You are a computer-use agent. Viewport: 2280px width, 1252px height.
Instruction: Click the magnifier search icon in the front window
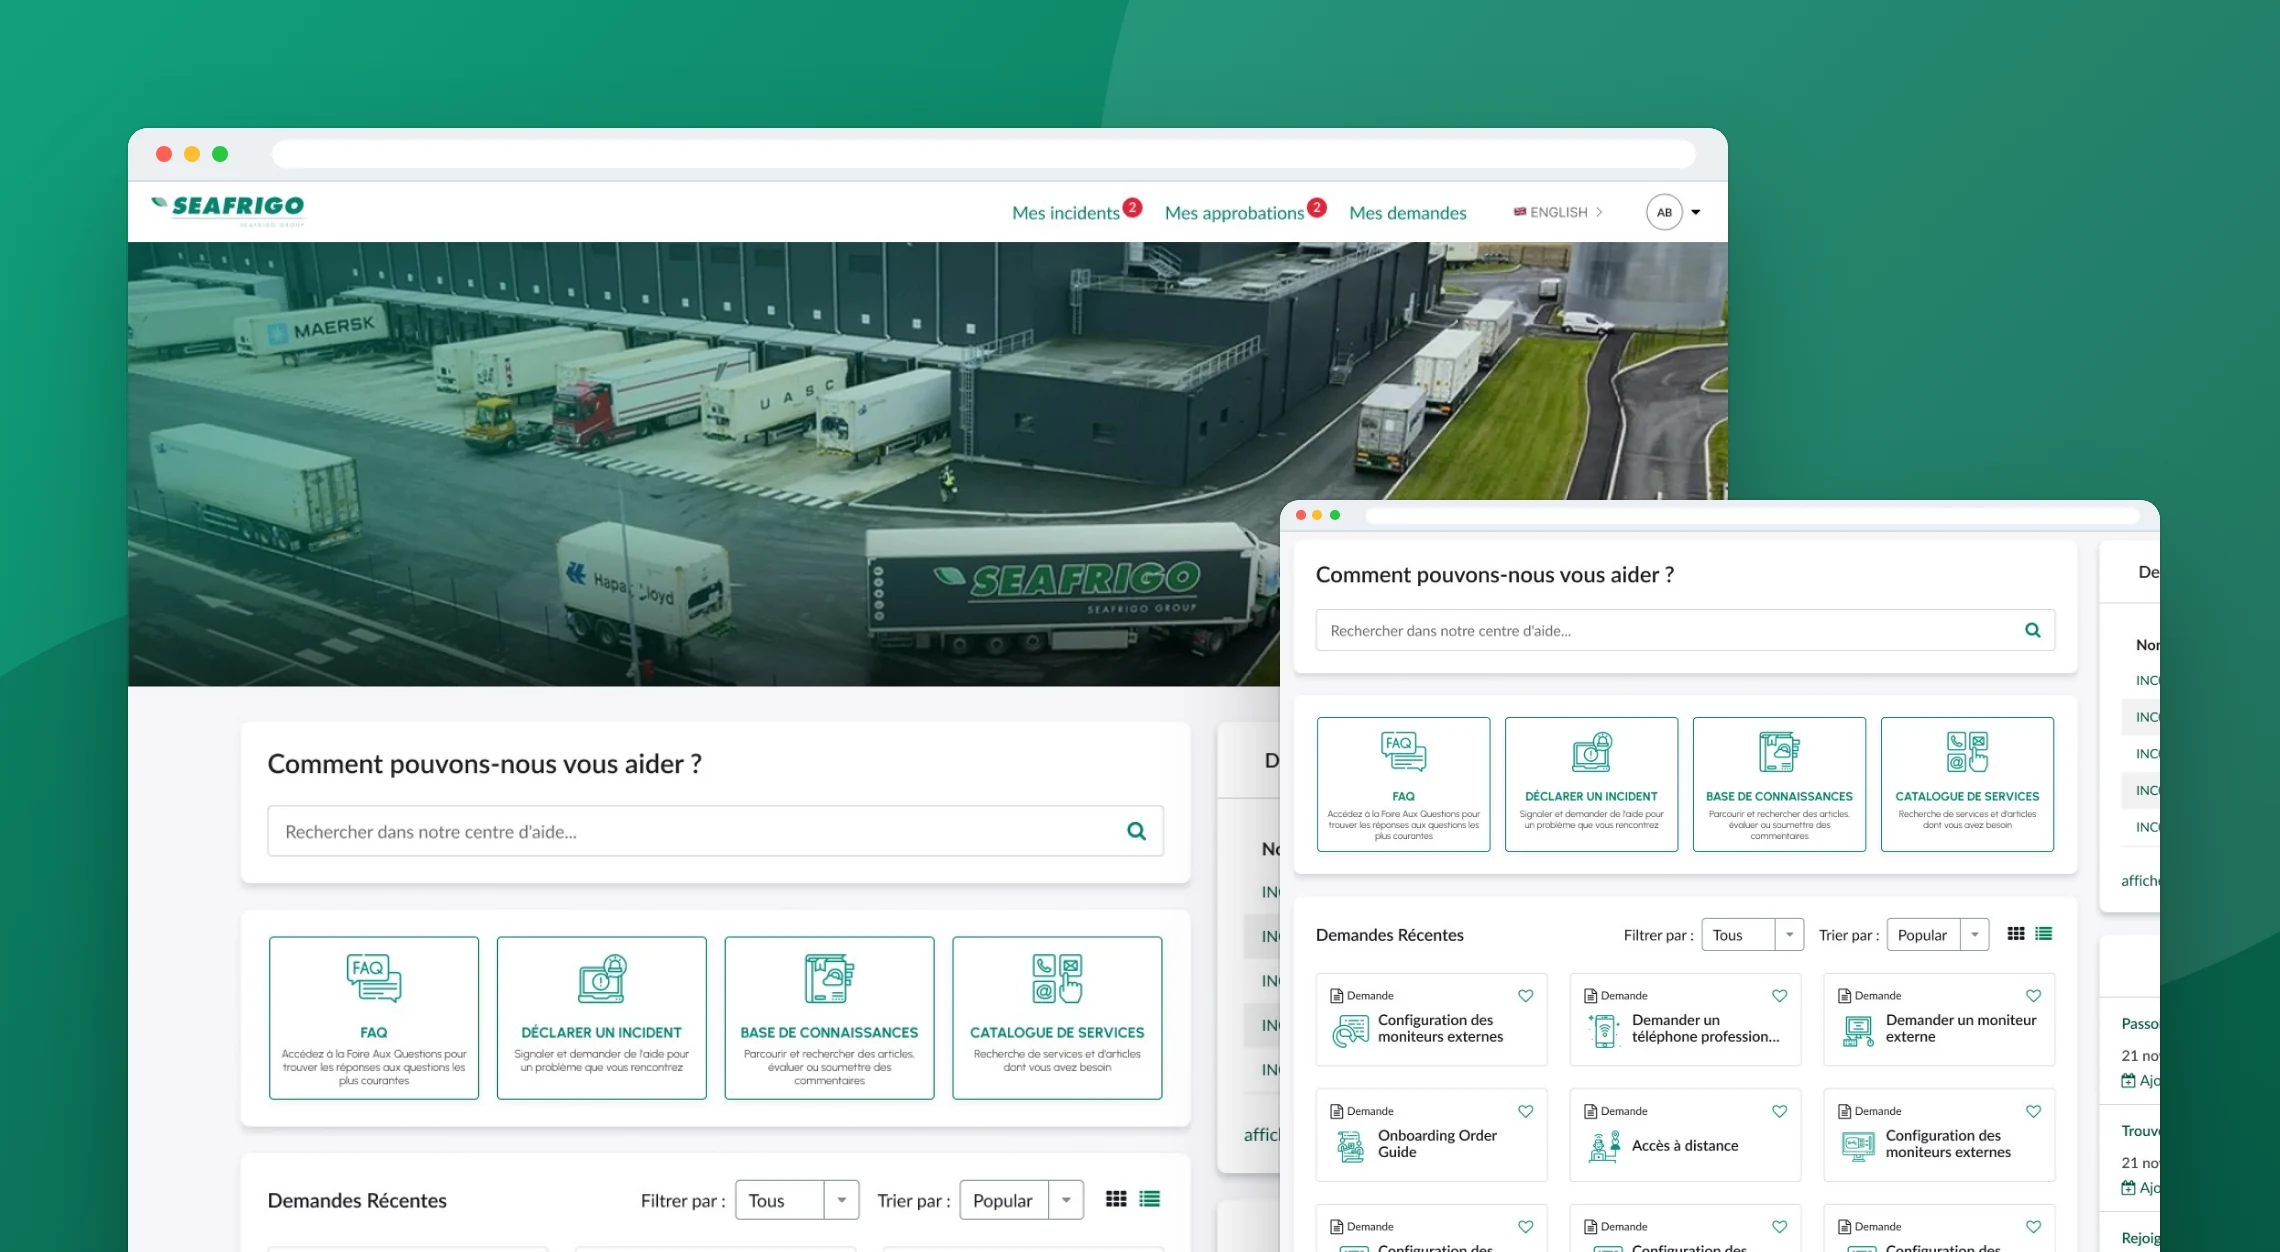(2032, 630)
